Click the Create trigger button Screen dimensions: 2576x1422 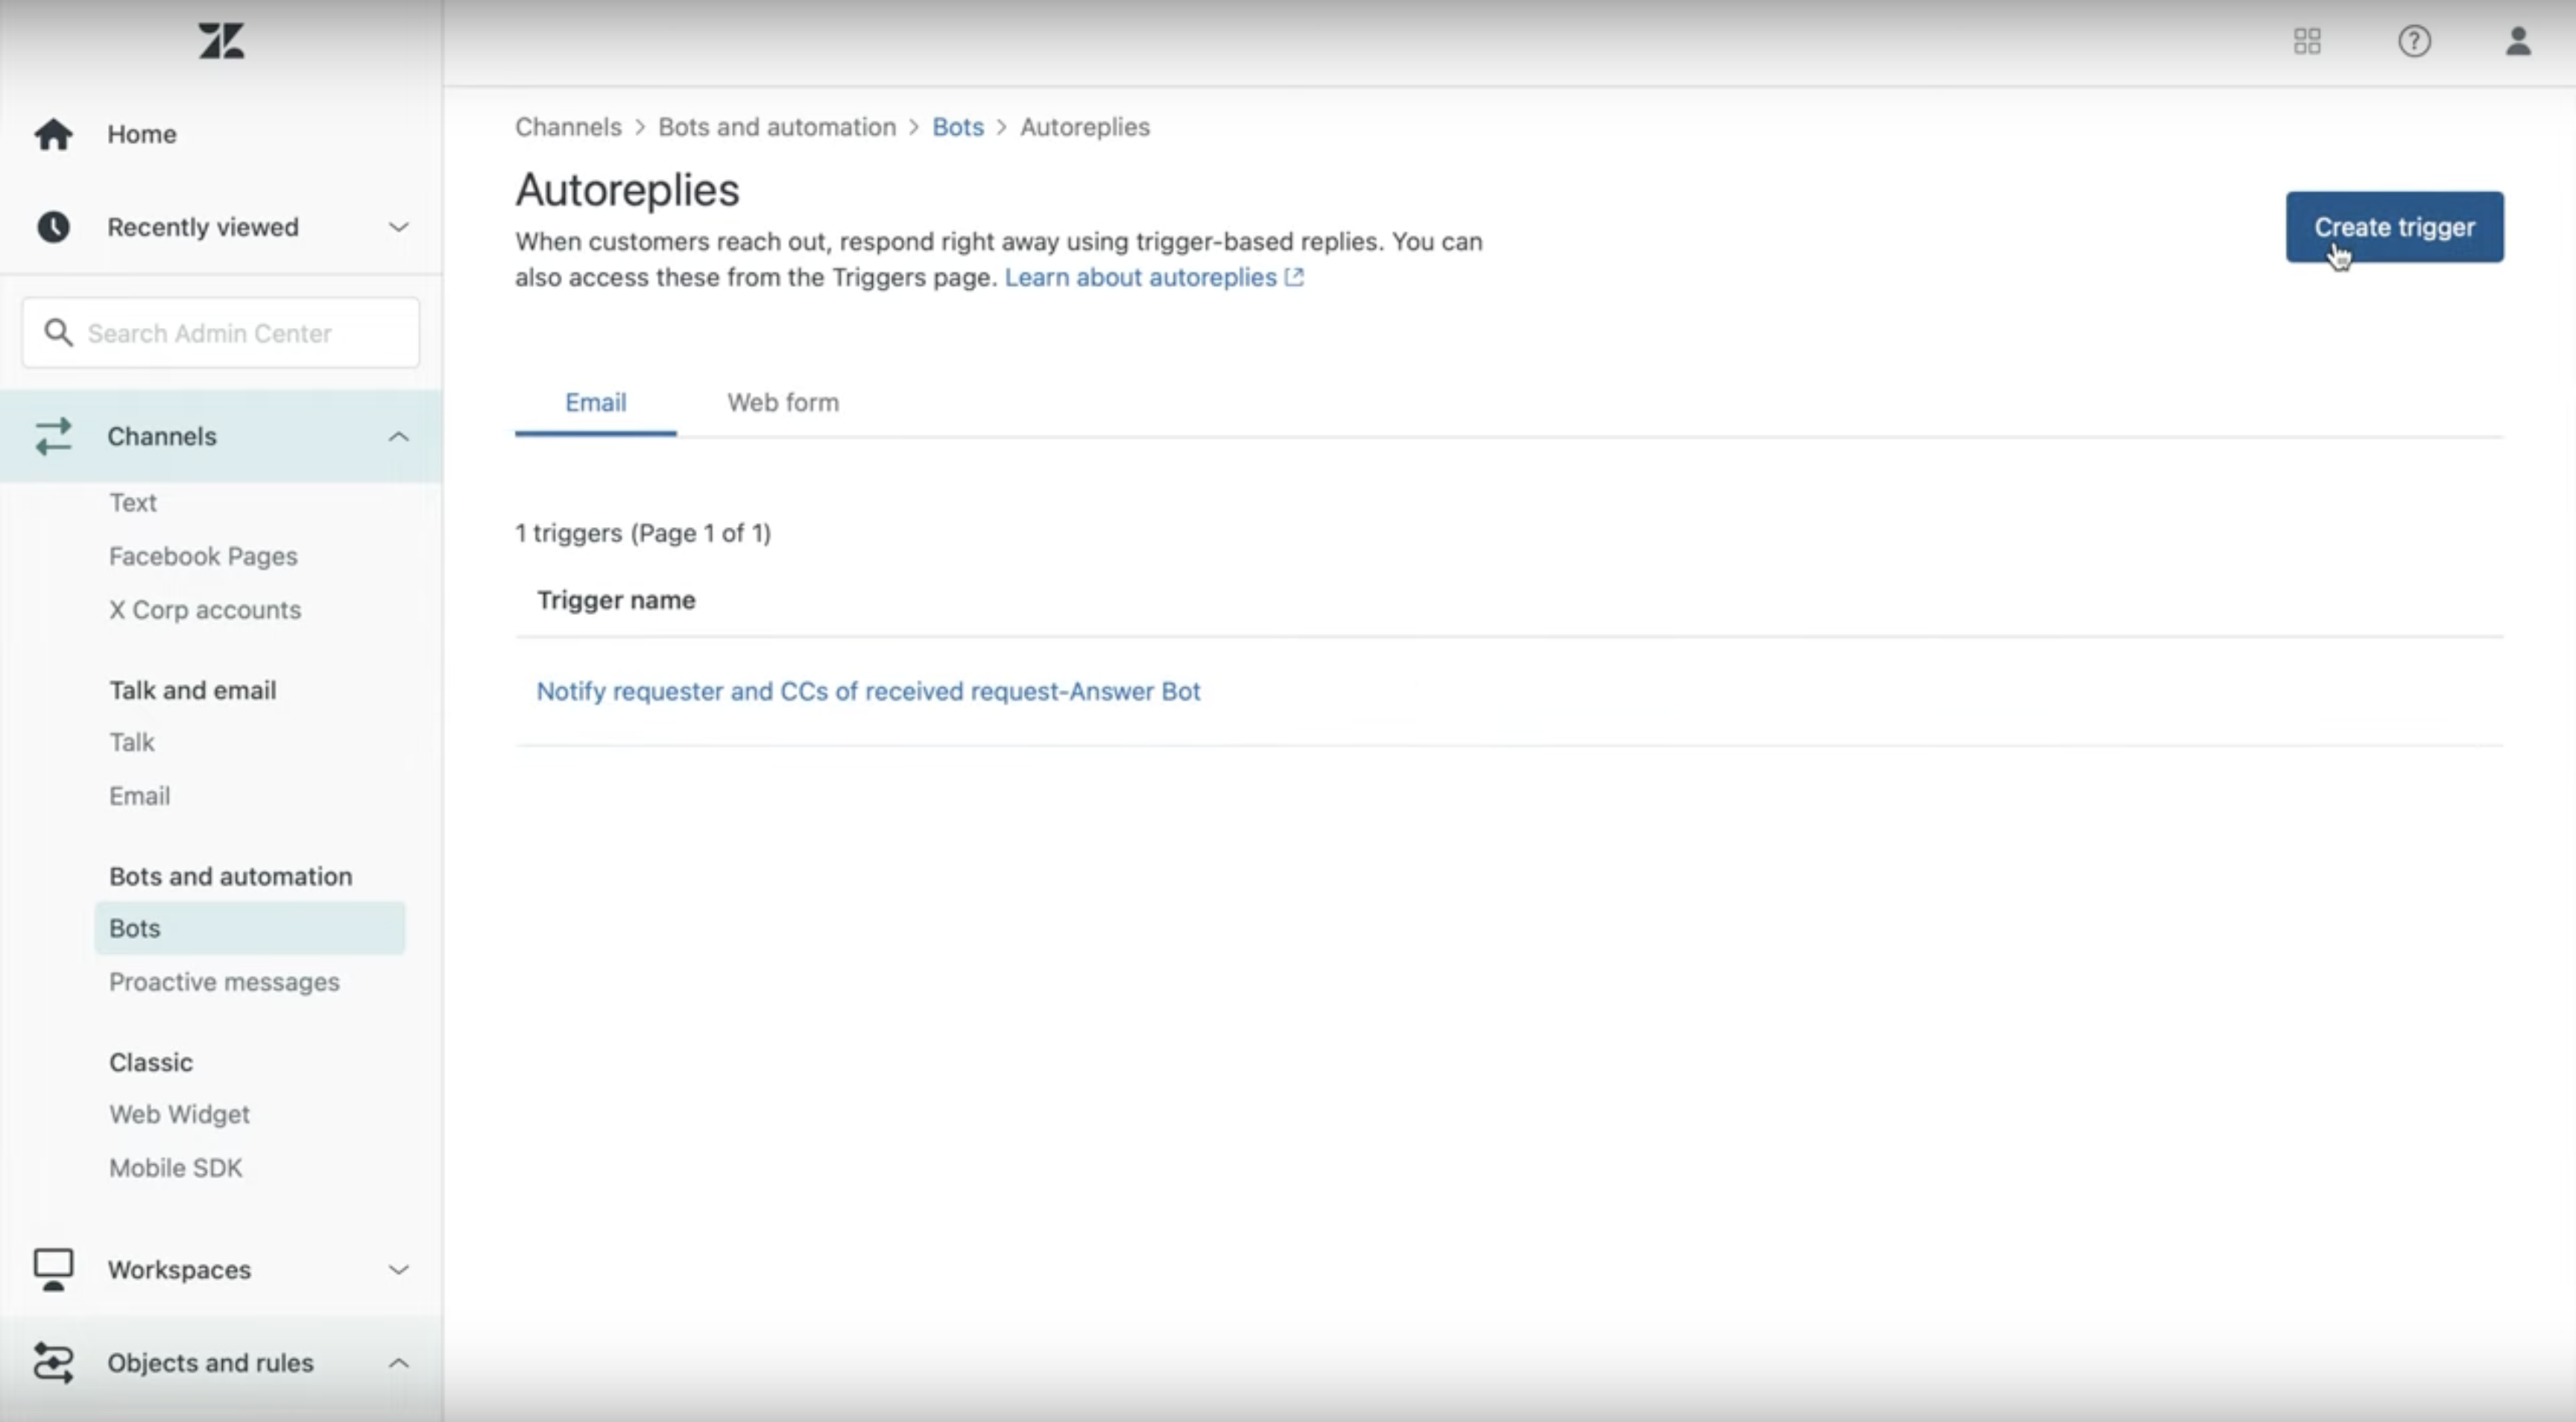[x=2393, y=227]
